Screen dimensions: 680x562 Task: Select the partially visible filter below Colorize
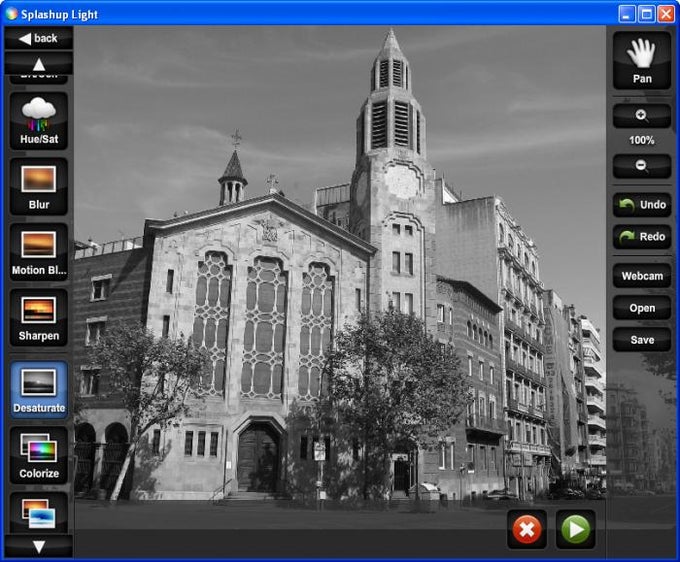coord(39,513)
